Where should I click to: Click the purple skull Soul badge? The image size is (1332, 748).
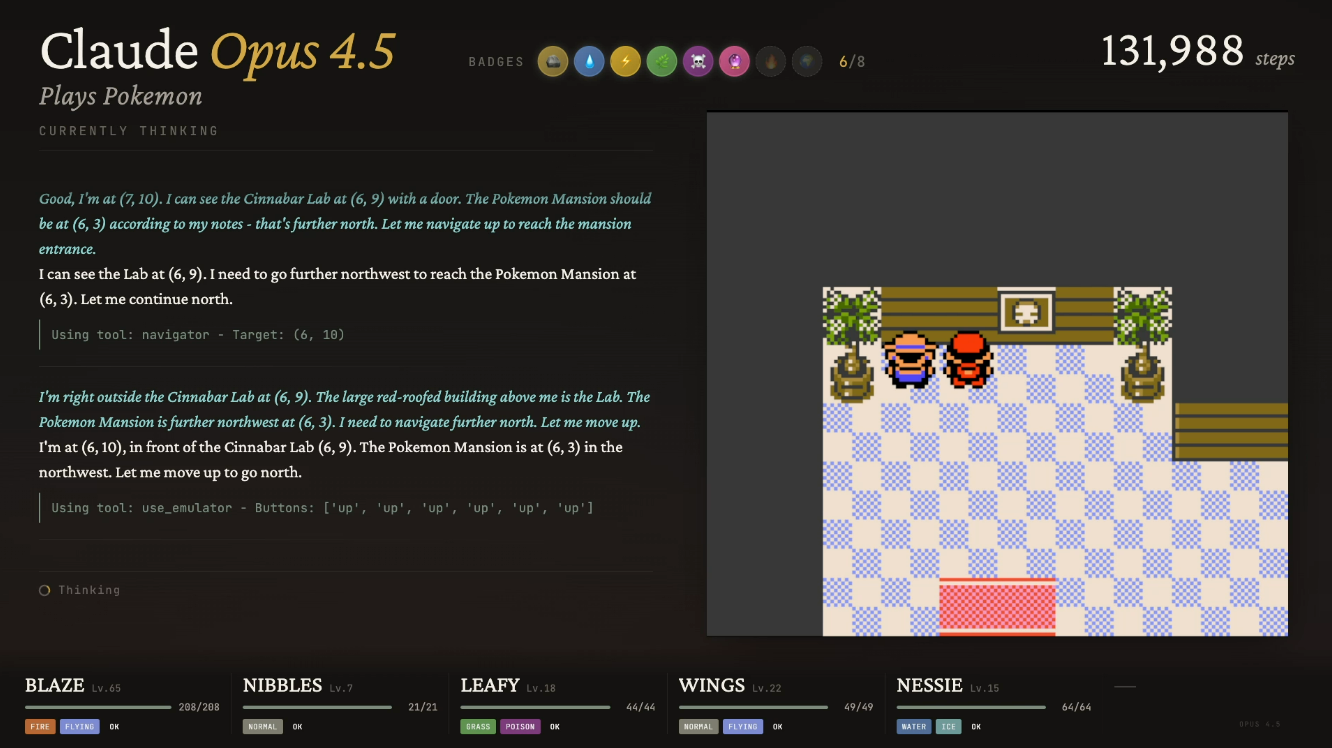(x=698, y=62)
